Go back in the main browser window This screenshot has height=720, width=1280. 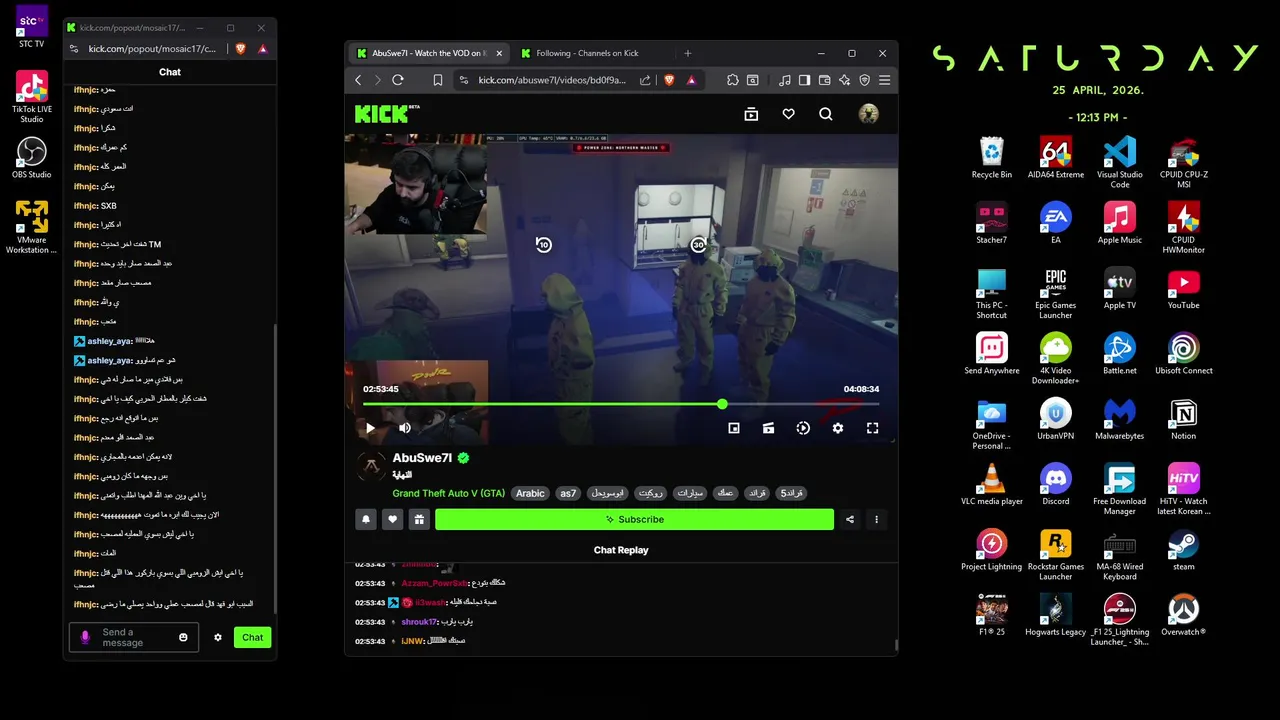pyautogui.click(x=359, y=80)
